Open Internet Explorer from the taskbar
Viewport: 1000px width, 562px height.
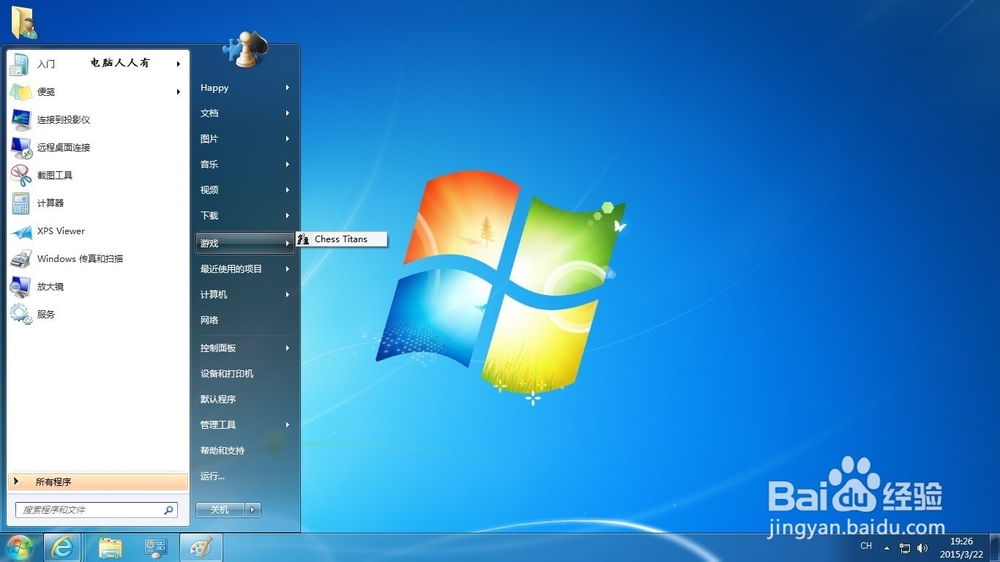pyautogui.click(x=62, y=548)
